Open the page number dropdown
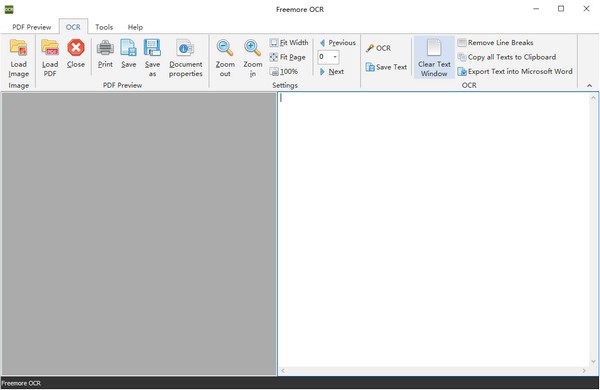 (x=335, y=57)
